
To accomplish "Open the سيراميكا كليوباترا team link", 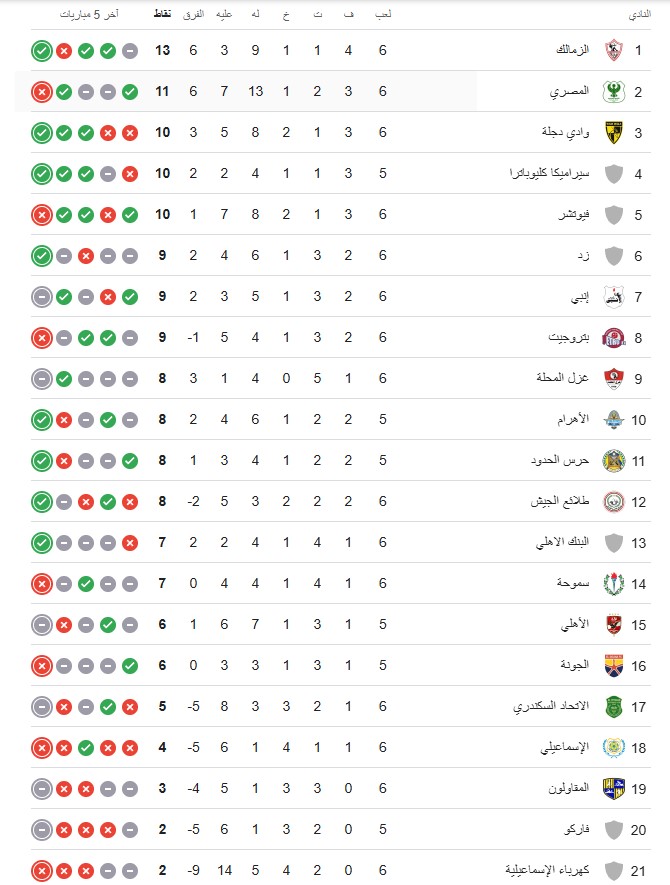I will click(549, 173).
